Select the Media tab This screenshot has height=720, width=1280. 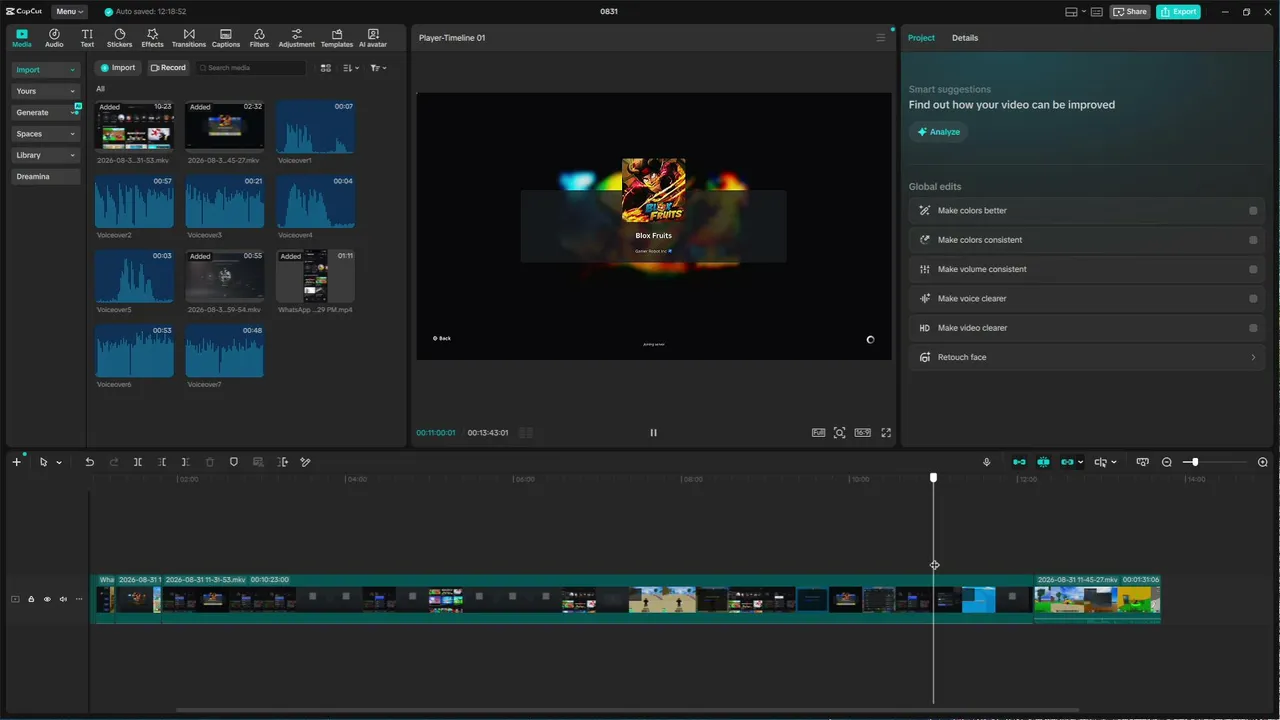22,38
